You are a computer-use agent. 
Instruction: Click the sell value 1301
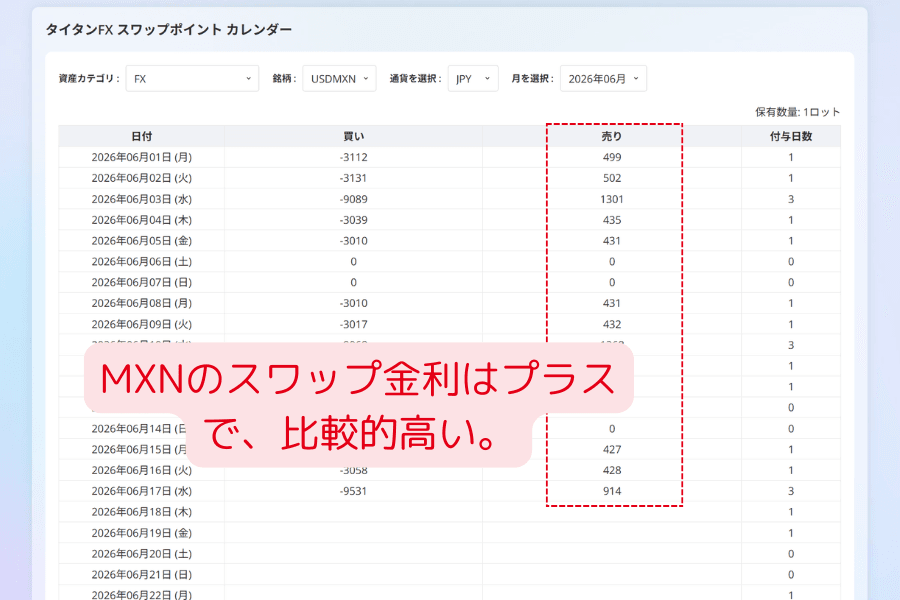[612, 199]
